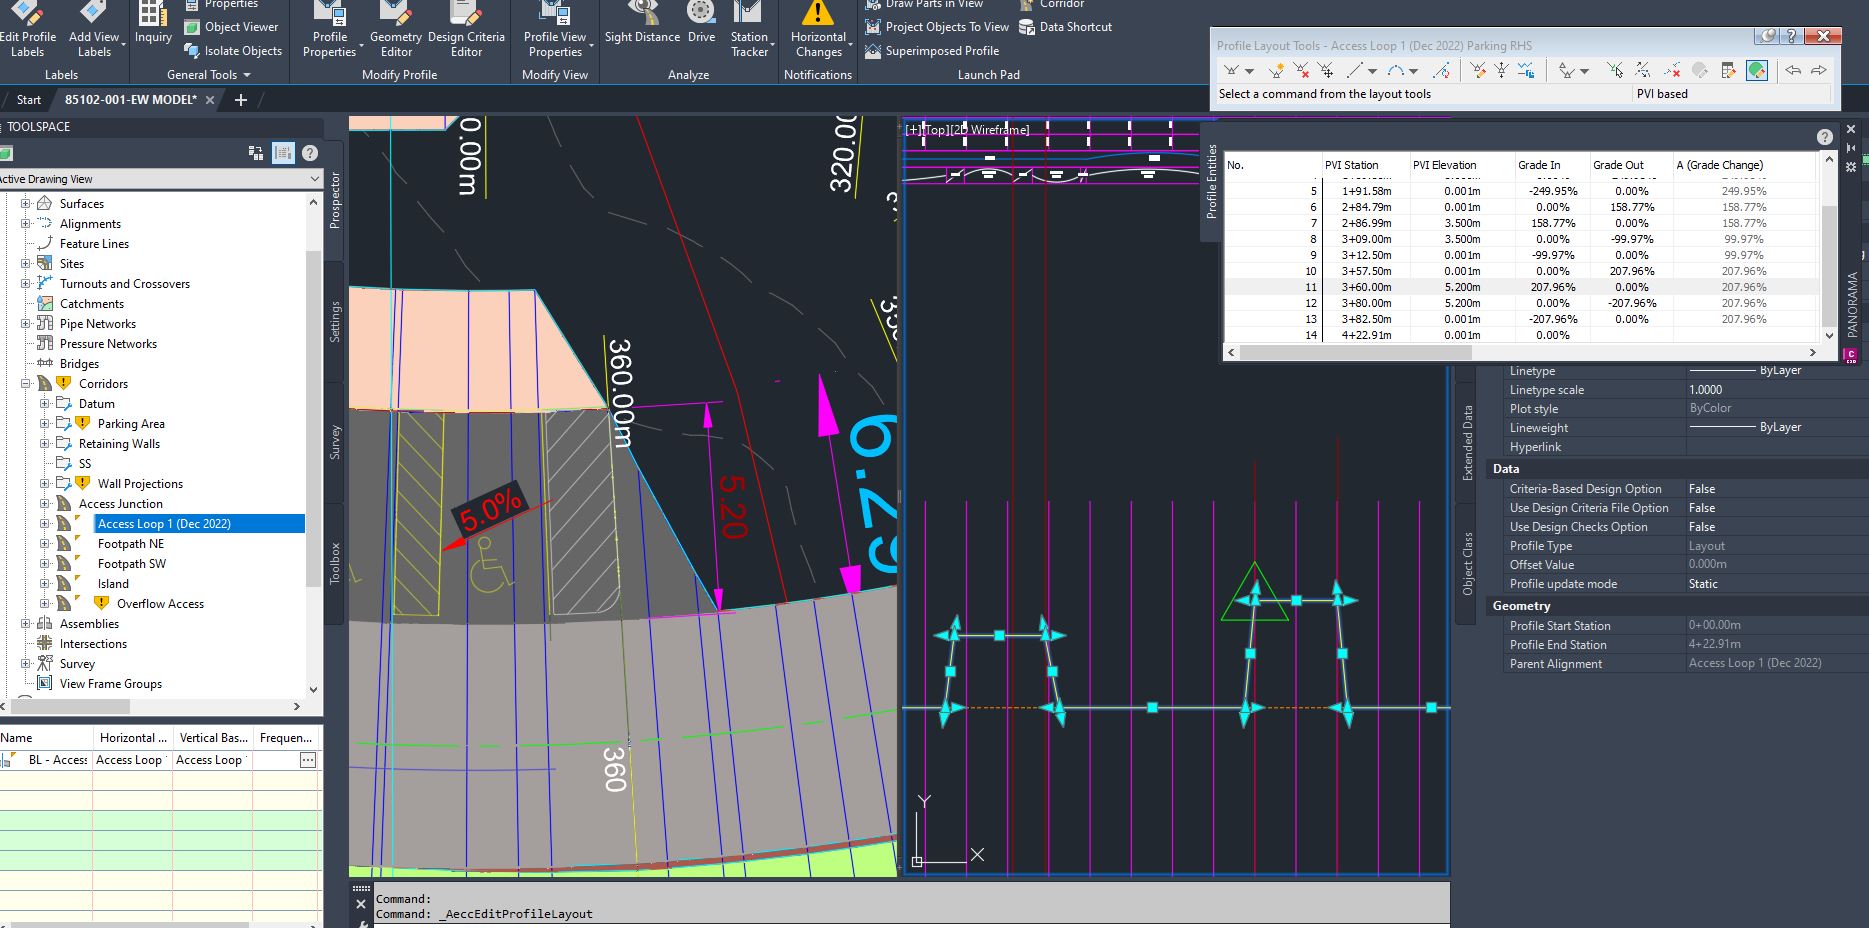1869x928 pixels.
Task: Click Undo in the Profile Layout Tools toolbar
Action: coord(1793,70)
